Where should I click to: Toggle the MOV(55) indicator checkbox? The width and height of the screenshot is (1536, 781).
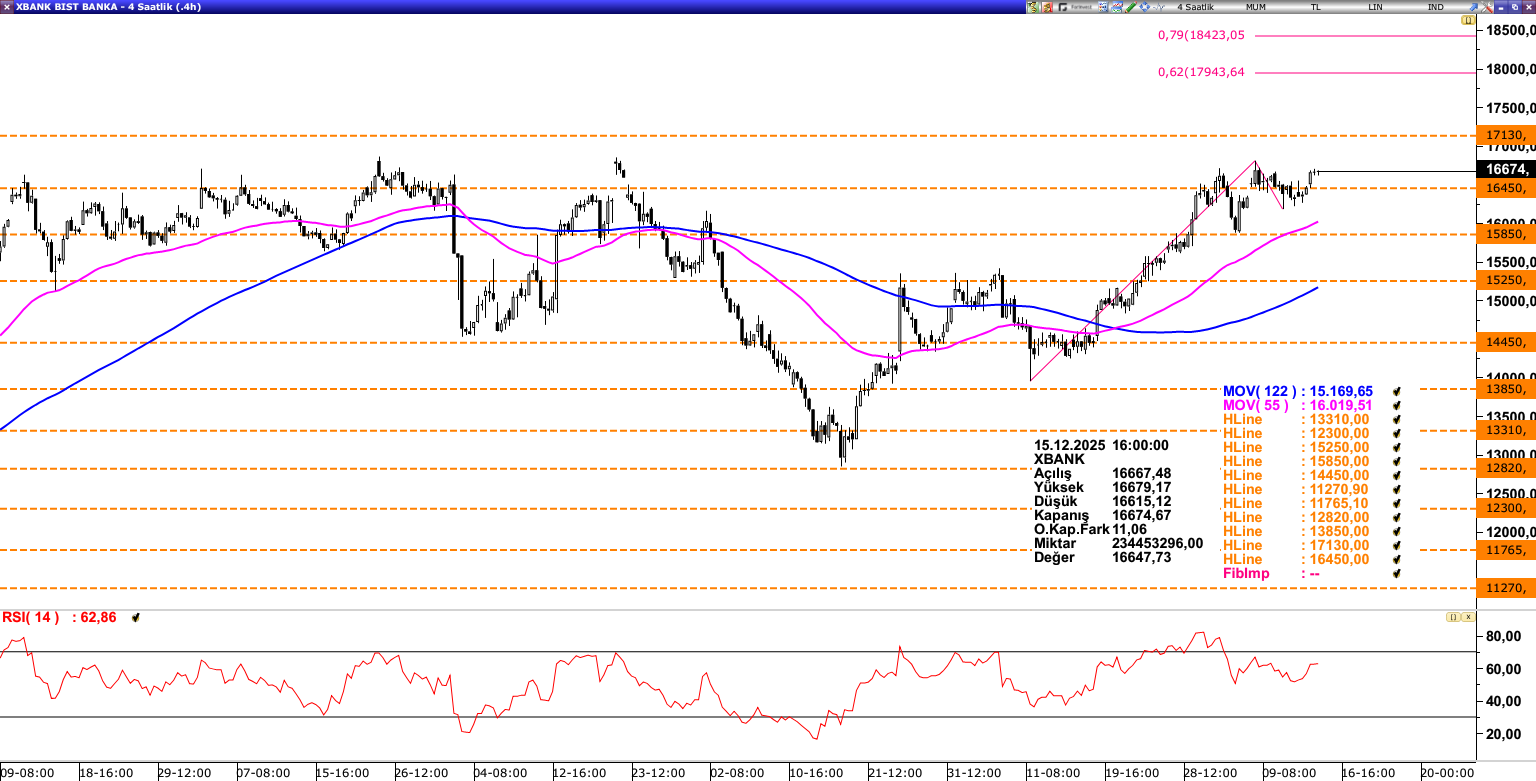[x=1396, y=405]
